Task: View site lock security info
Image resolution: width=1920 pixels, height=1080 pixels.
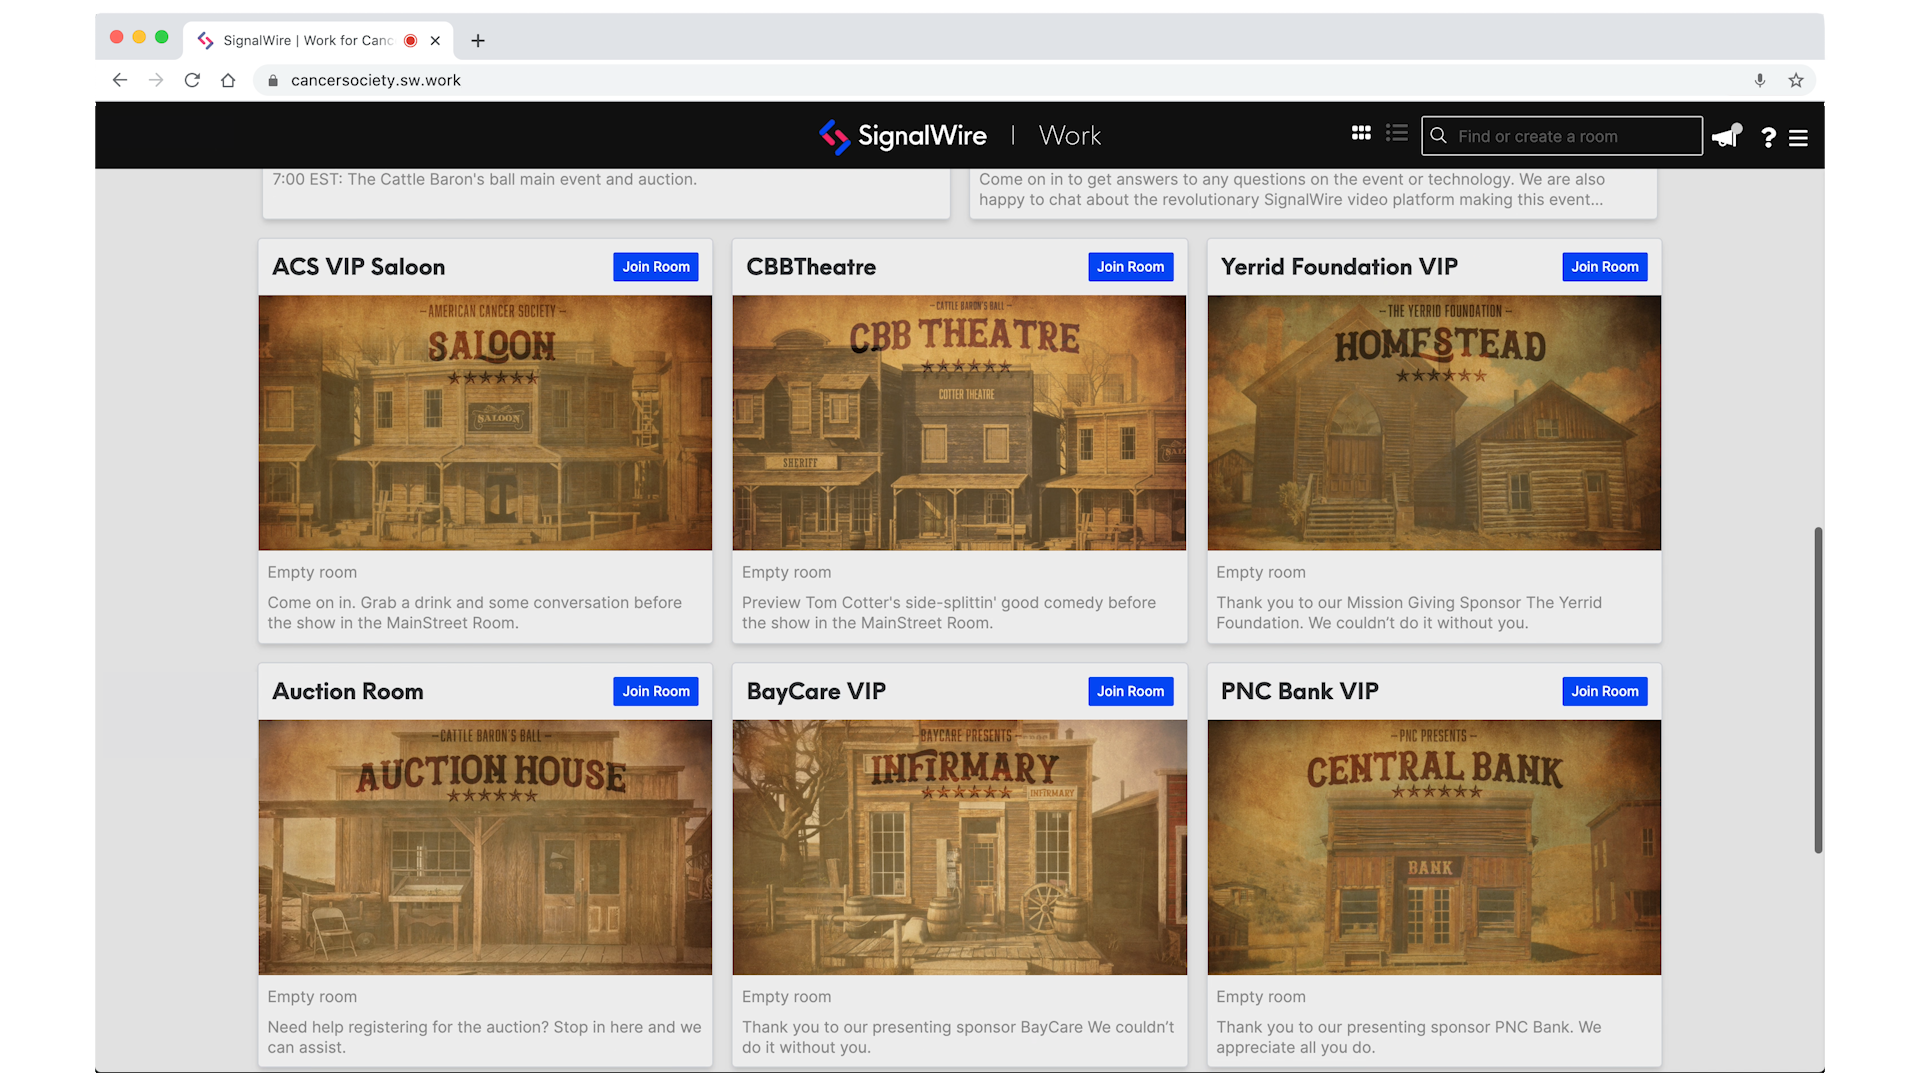Action: (273, 80)
